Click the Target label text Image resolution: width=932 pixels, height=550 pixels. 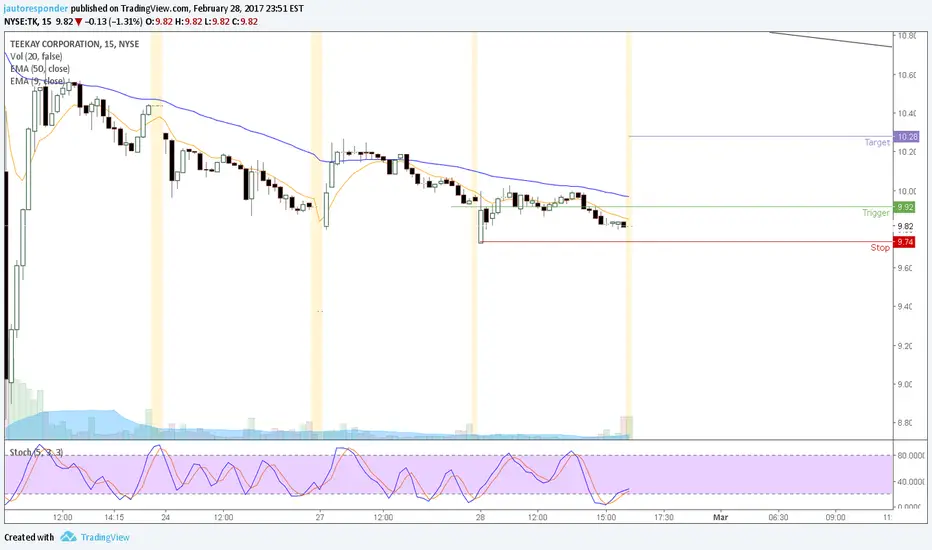coord(877,143)
